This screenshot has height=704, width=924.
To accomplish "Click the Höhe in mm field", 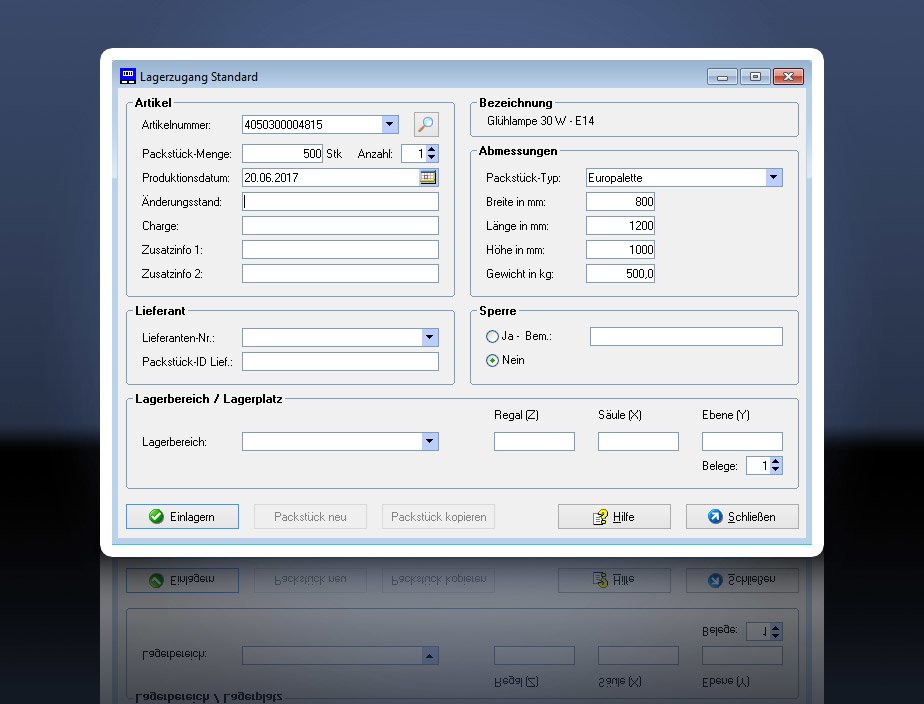I will tap(620, 249).
